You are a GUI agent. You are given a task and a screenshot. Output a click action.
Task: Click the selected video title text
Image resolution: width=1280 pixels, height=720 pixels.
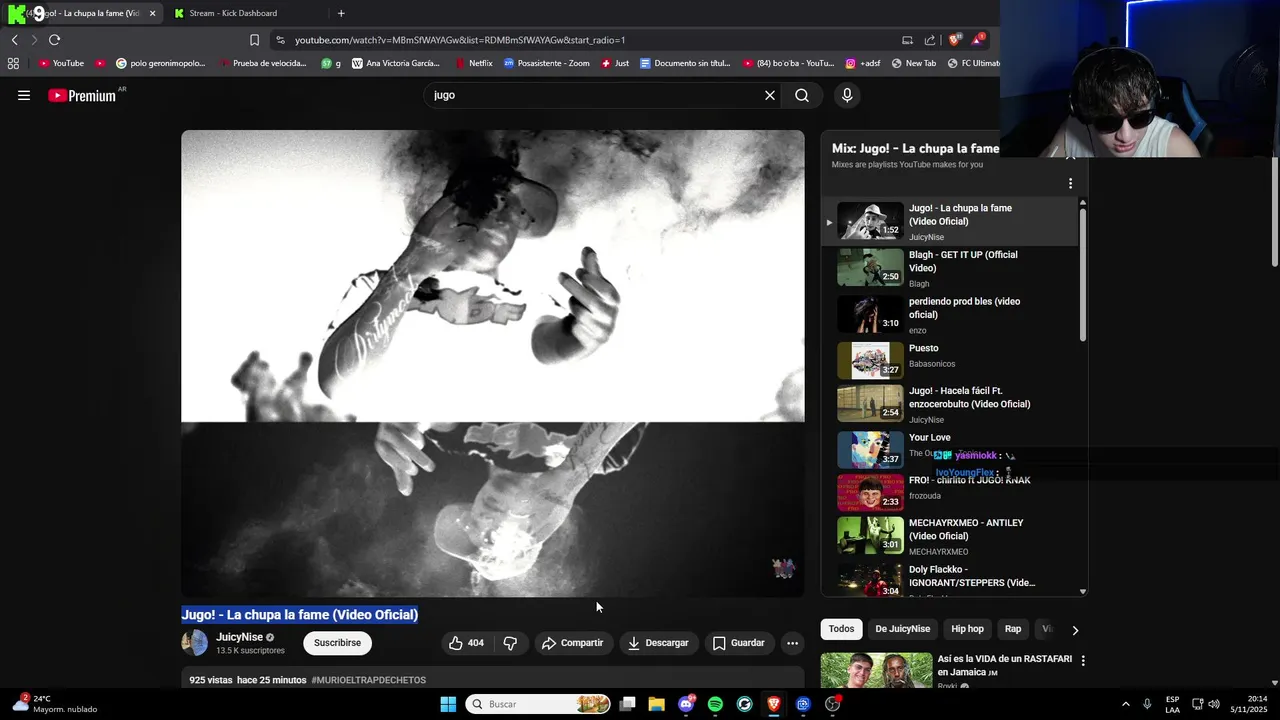point(299,615)
